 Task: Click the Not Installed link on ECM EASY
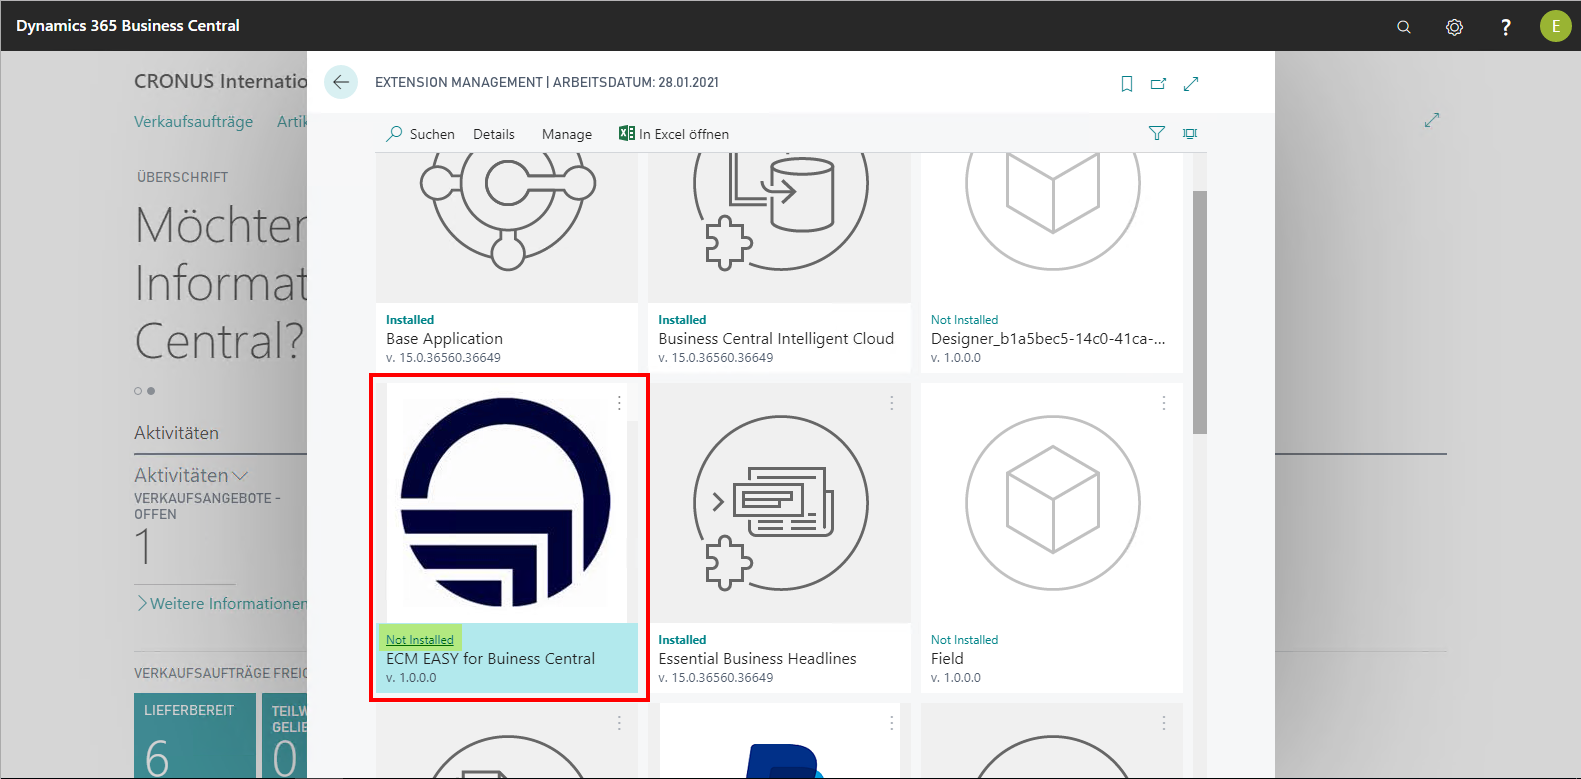pyautogui.click(x=420, y=640)
